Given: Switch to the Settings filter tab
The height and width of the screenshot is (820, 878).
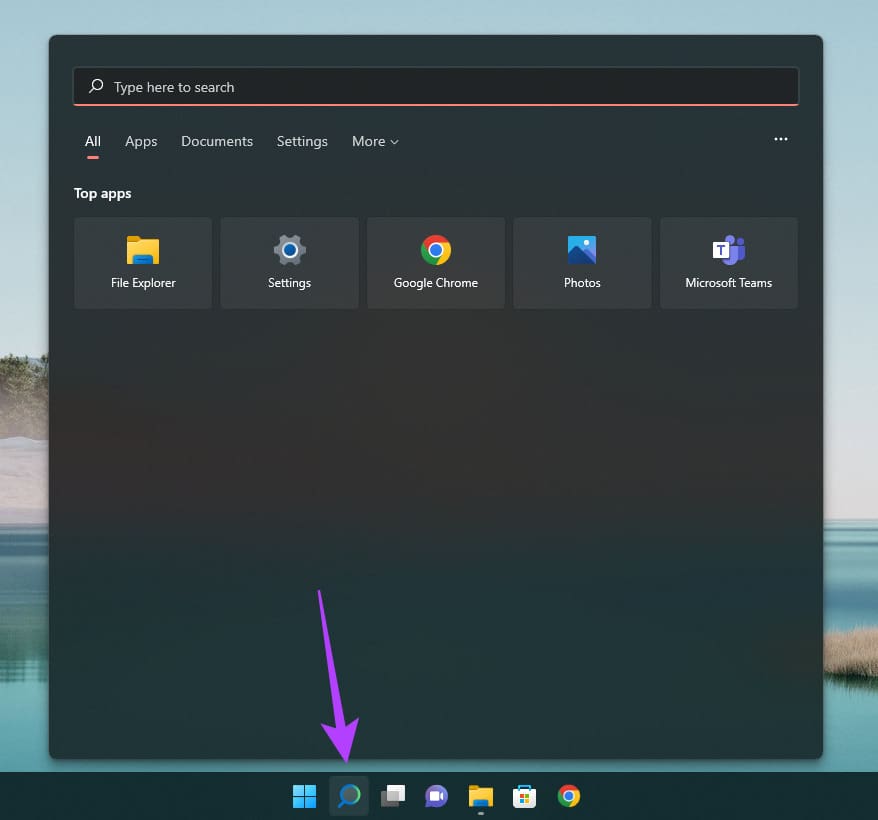Looking at the screenshot, I should (x=302, y=141).
